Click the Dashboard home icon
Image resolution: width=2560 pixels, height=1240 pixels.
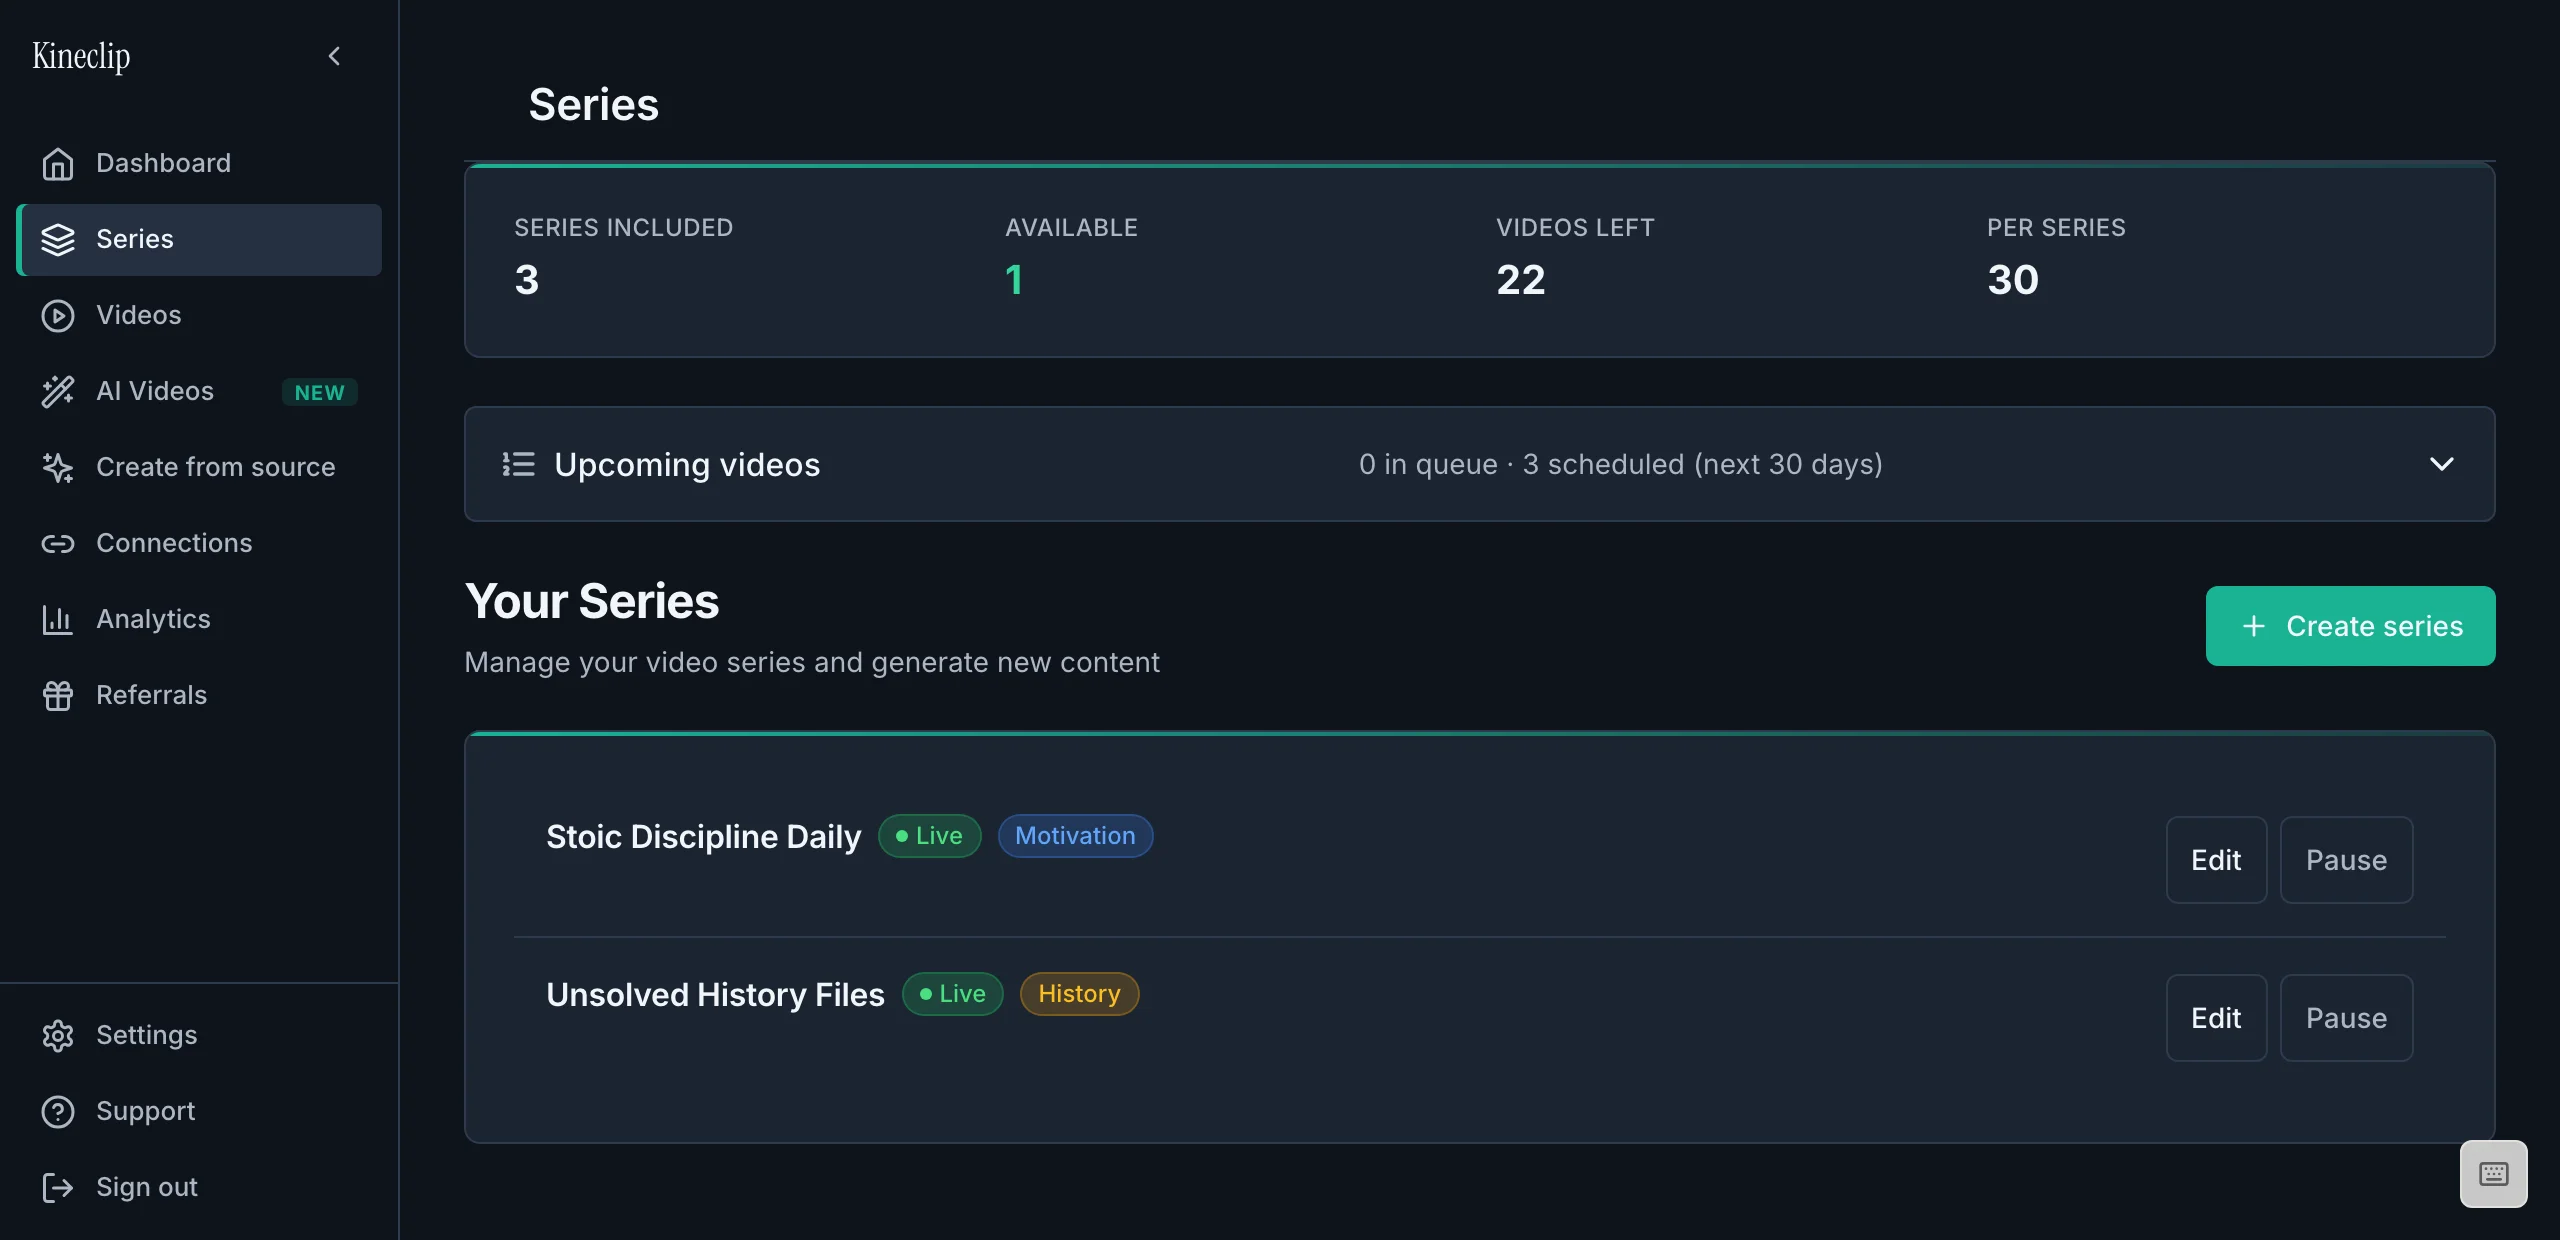click(57, 163)
